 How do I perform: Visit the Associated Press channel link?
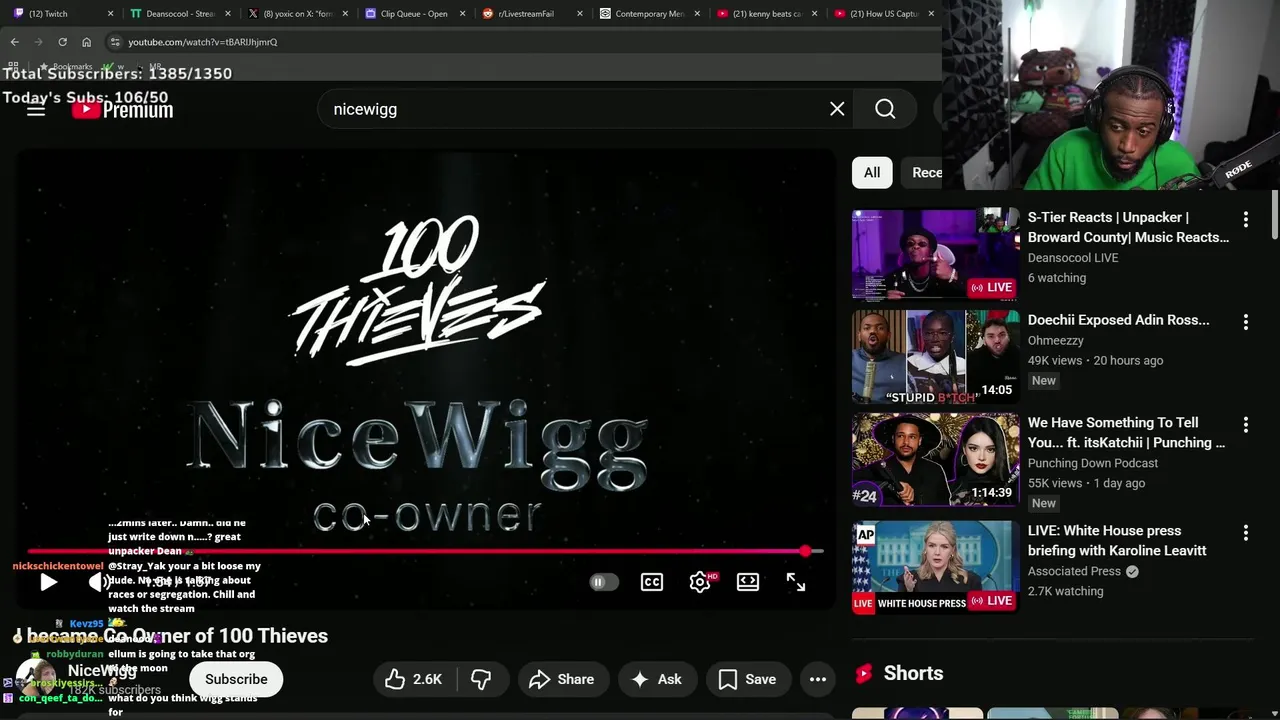(1074, 571)
